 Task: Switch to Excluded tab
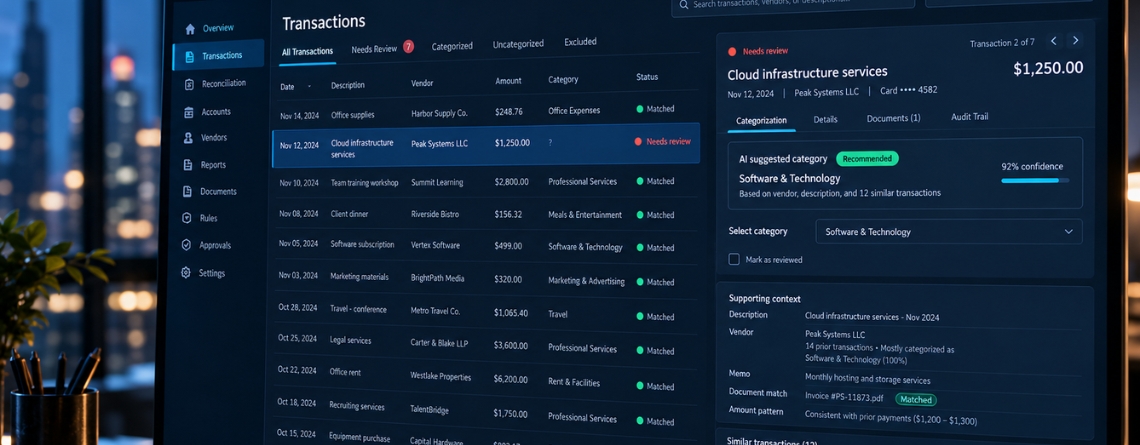coord(580,42)
